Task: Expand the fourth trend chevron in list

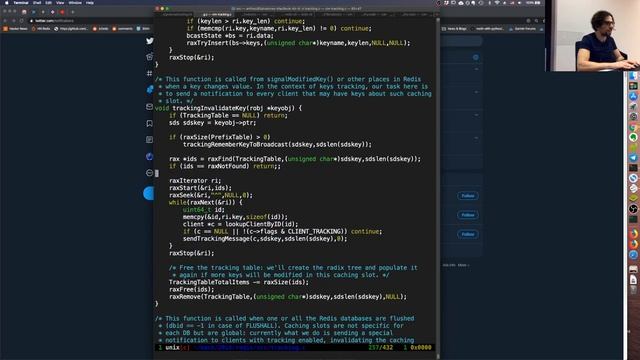Action: tap(476, 138)
